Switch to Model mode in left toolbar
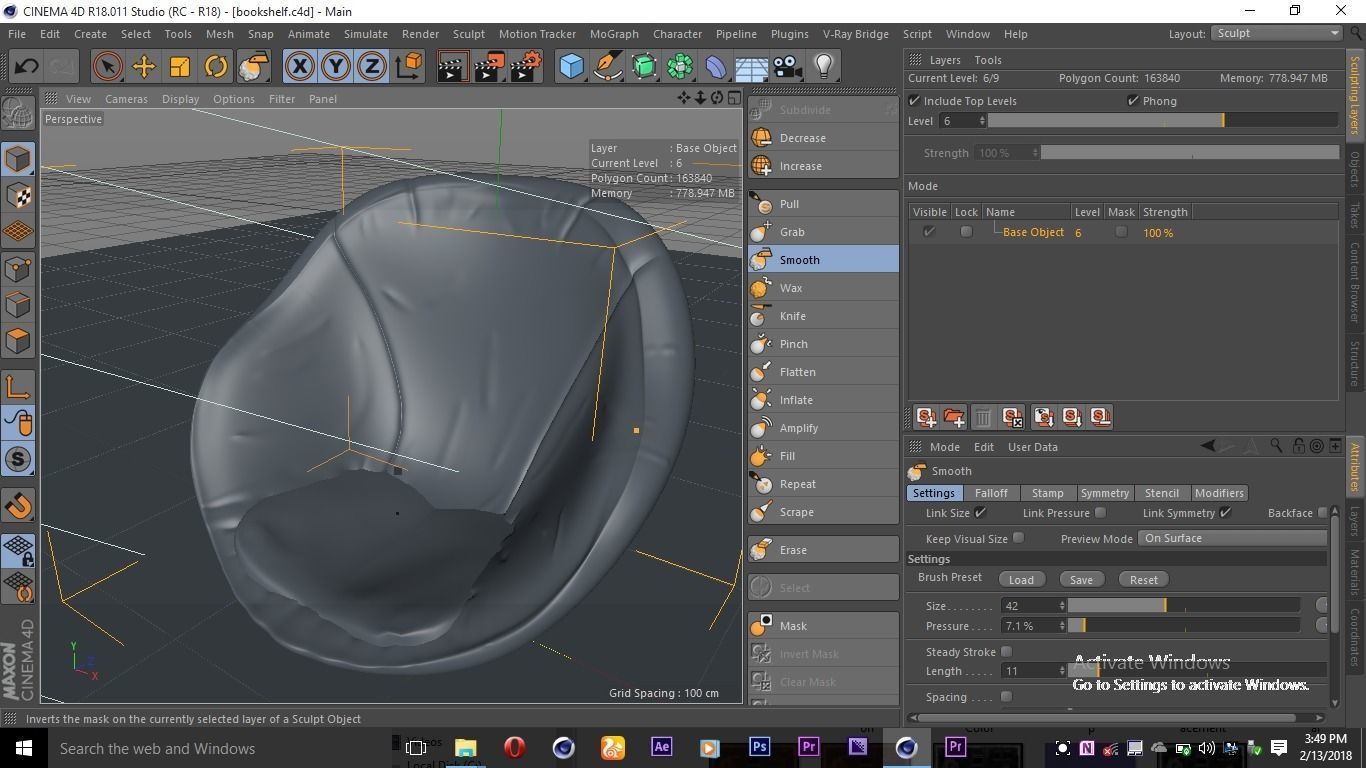Viewport: 1366px width, 768px height. tap(18, 159)
